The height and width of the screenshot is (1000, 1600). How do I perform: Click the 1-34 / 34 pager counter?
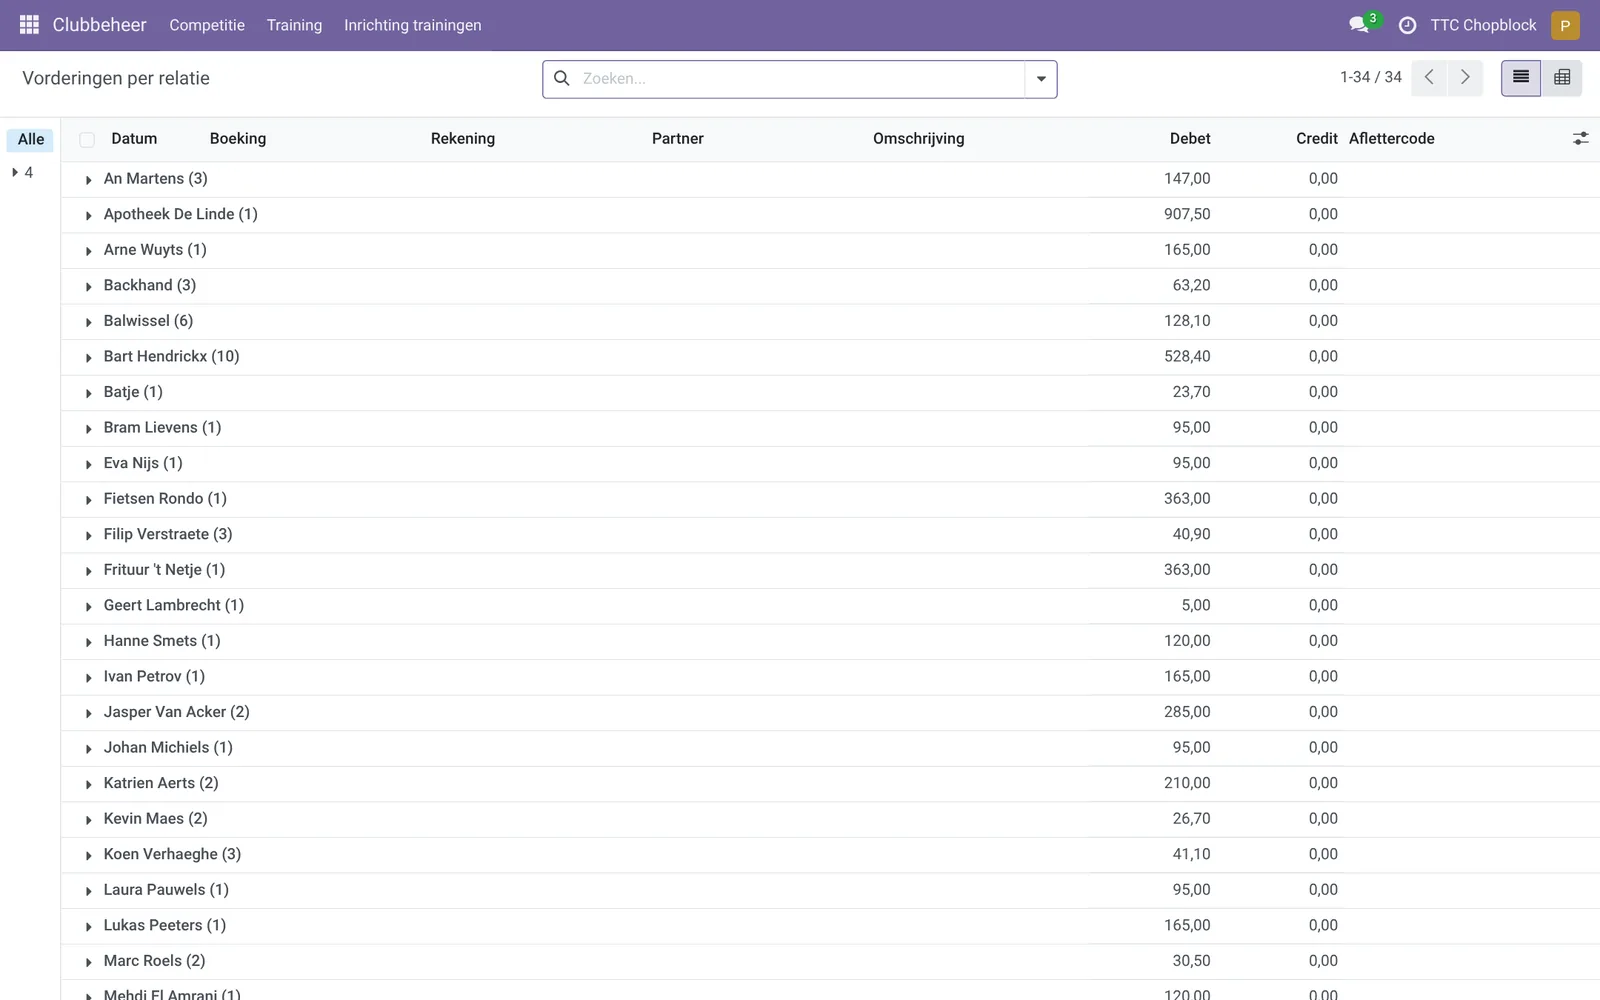(1370, 77)
